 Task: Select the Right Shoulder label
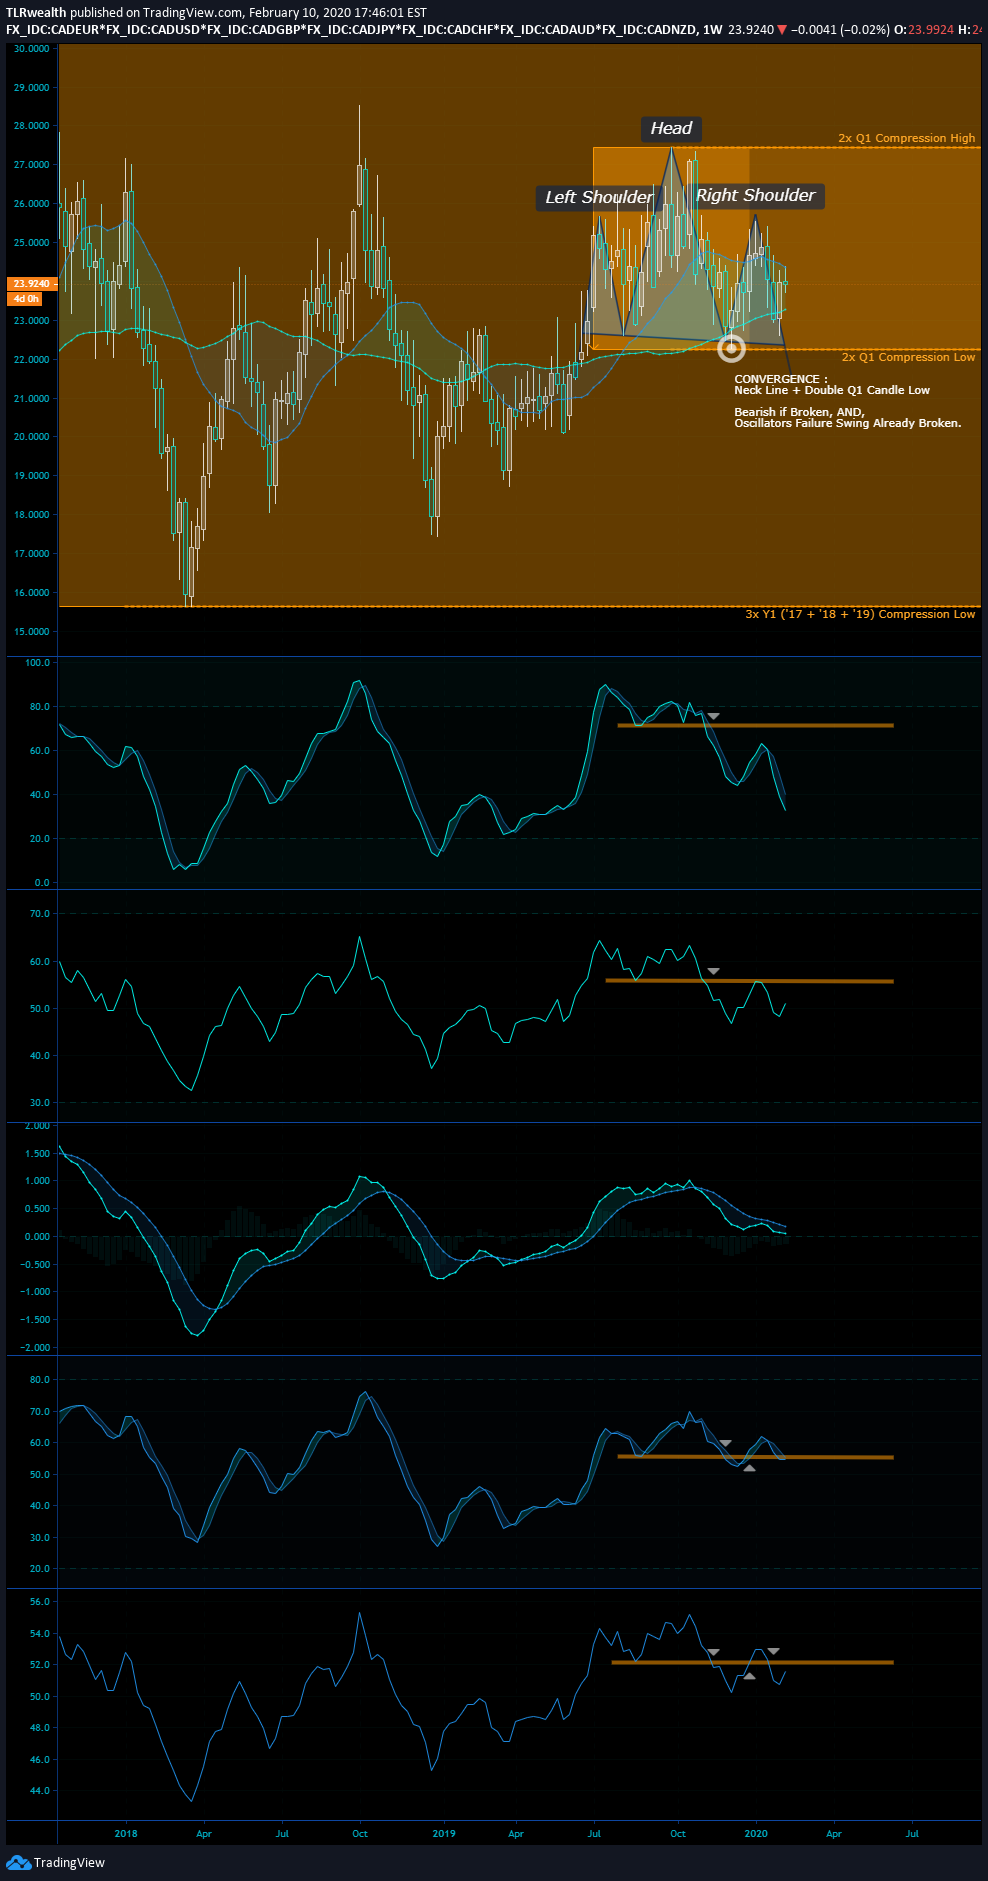(x=755, y=195)
